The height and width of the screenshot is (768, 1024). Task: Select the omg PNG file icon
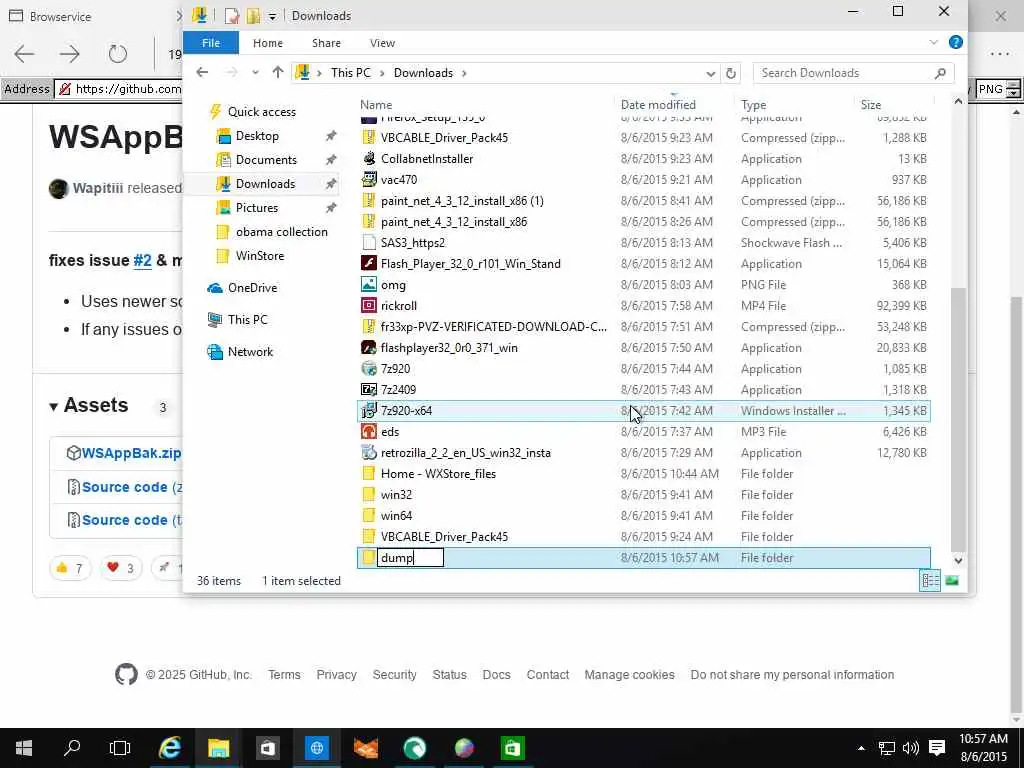[369, 285]
